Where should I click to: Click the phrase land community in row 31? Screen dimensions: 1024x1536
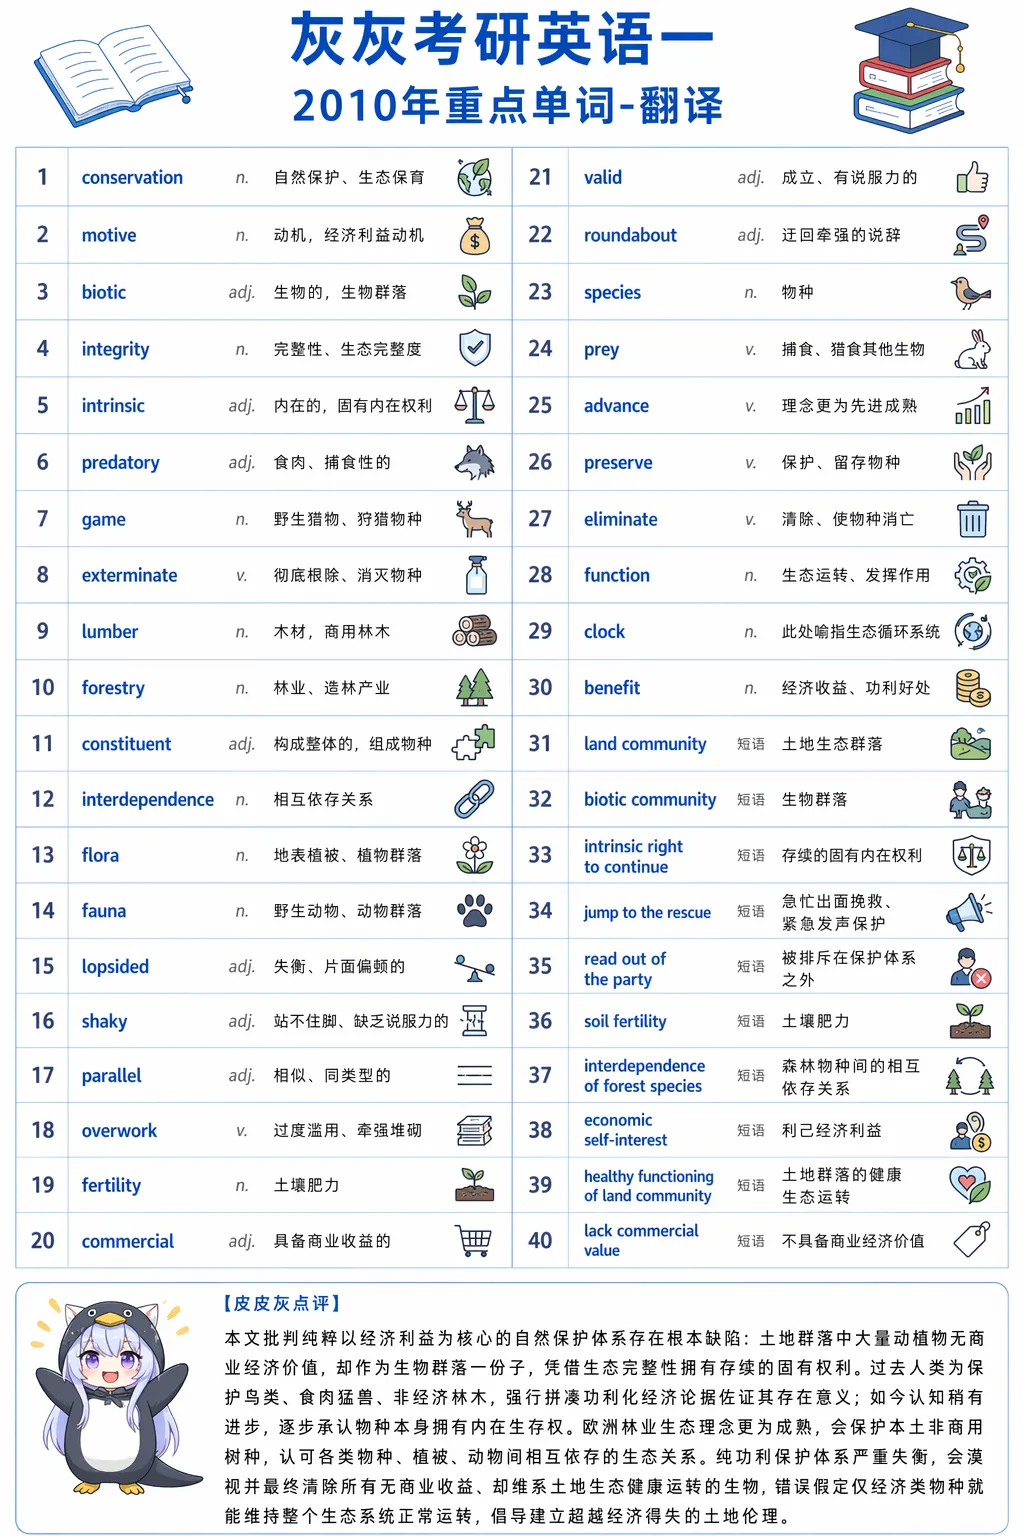tap(645, 743)
